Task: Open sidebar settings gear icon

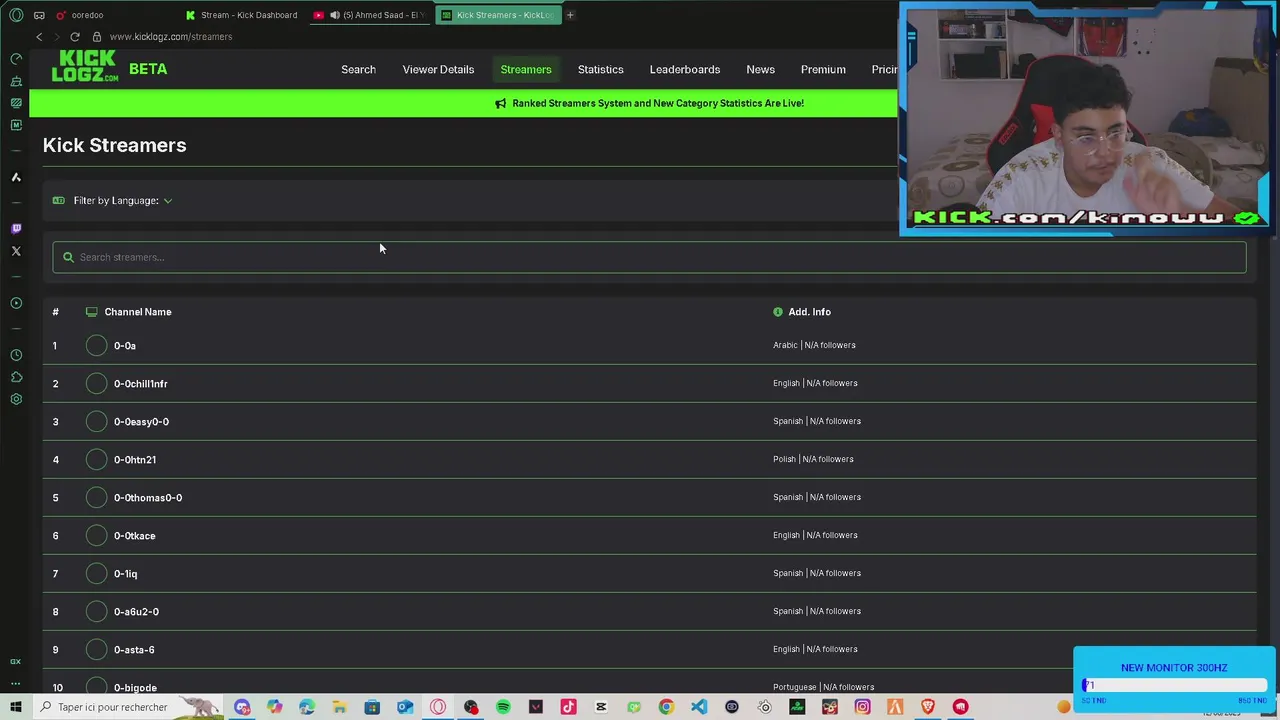Action: click(16, 399)
